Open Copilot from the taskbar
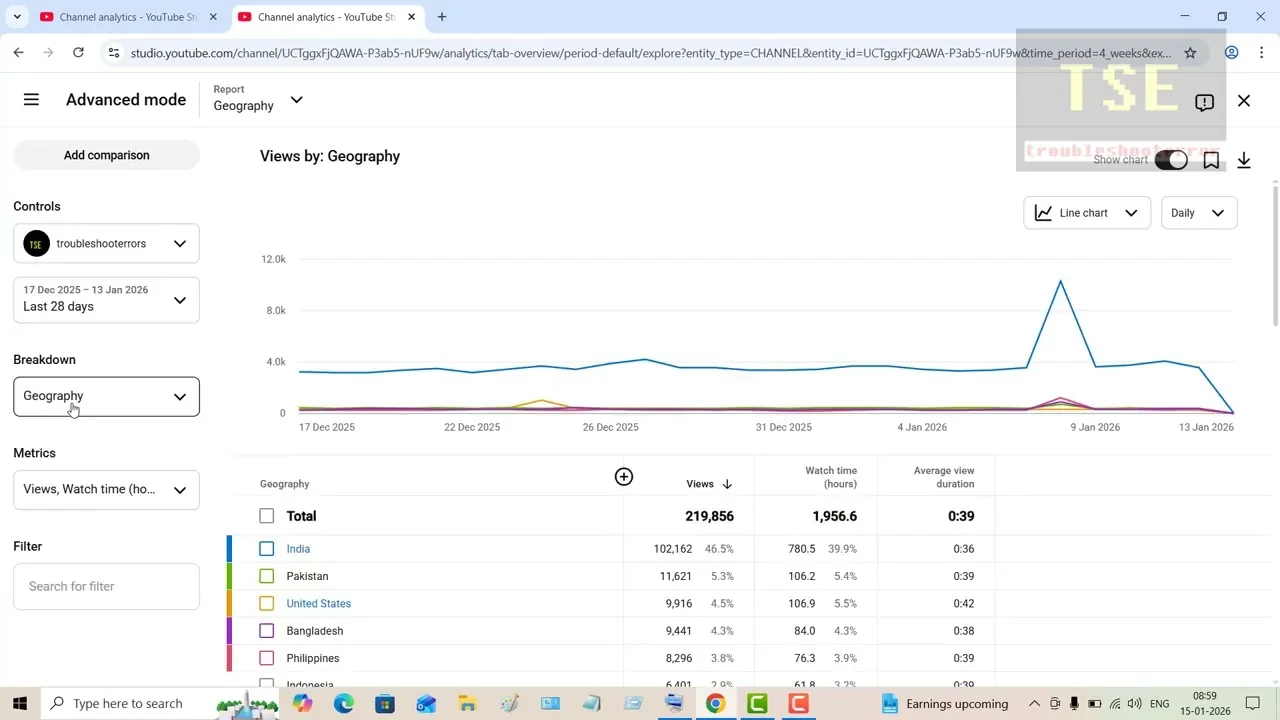1280x720 pixels. point(302,704)
